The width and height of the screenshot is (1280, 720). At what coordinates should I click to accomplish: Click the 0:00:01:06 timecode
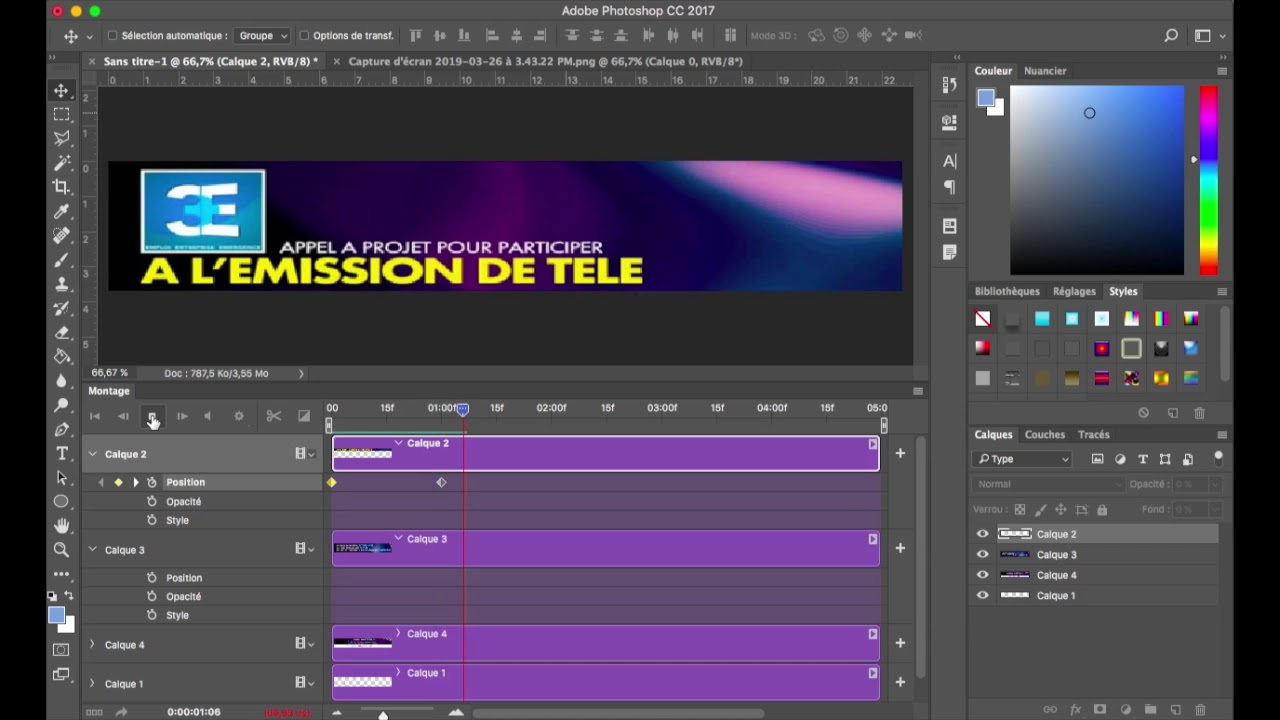pos(194,712)
